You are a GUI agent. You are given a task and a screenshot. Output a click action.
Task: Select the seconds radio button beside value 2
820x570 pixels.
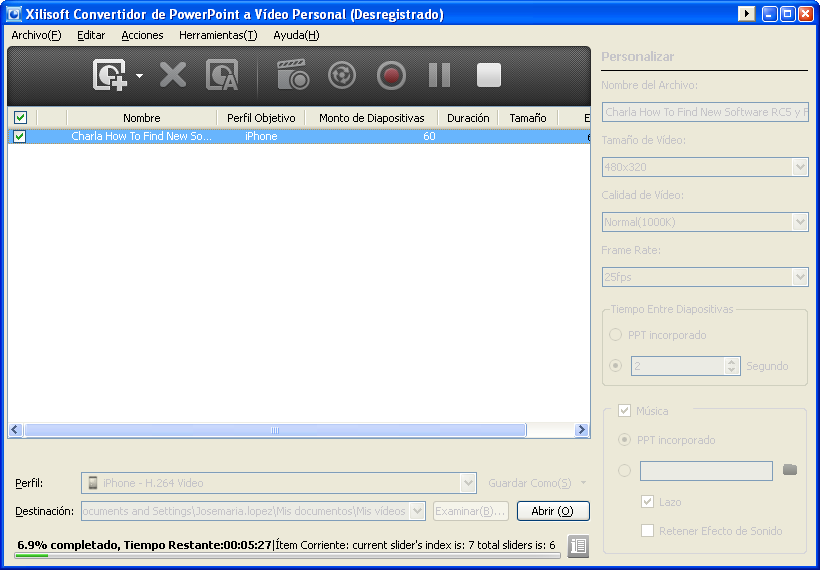pos(616,366)
